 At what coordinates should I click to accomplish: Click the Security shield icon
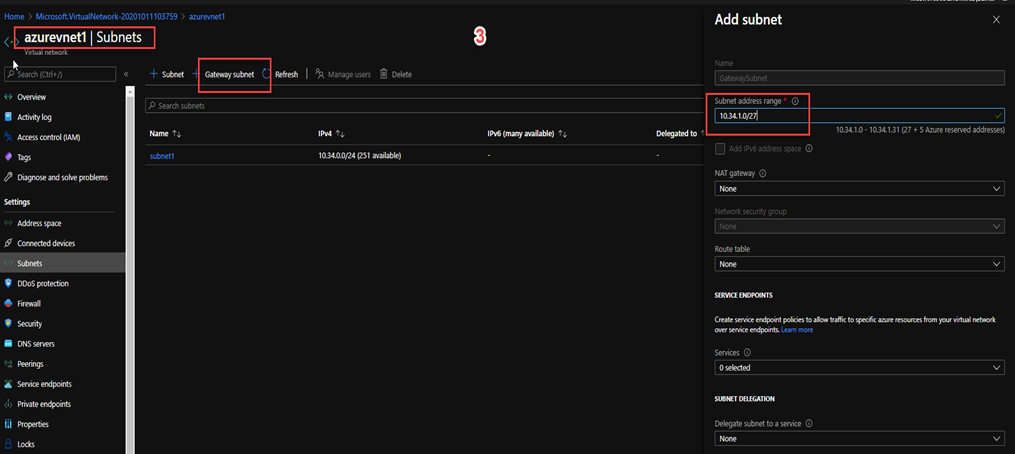point(8,324)
